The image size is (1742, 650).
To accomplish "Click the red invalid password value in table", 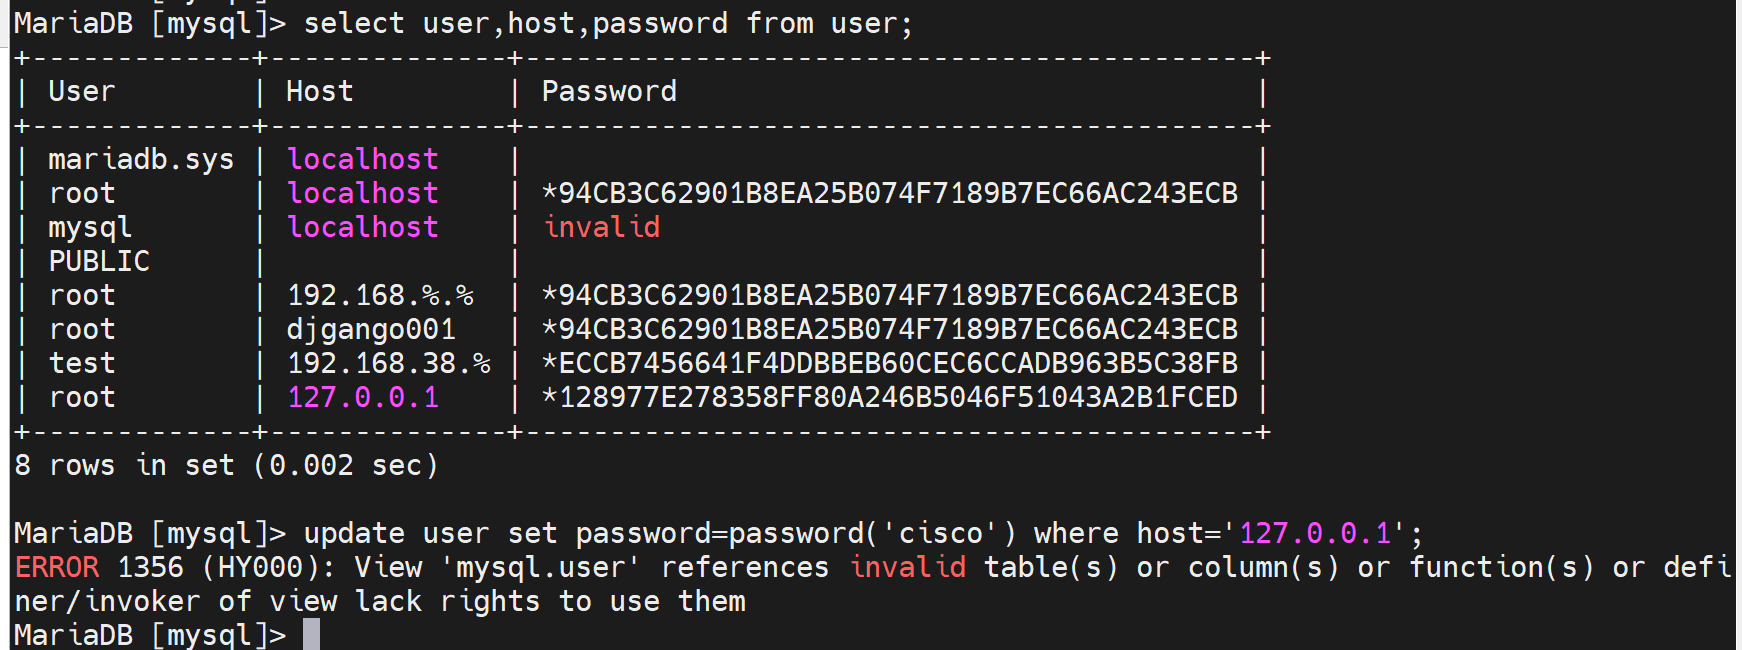I will click(601, 228).
